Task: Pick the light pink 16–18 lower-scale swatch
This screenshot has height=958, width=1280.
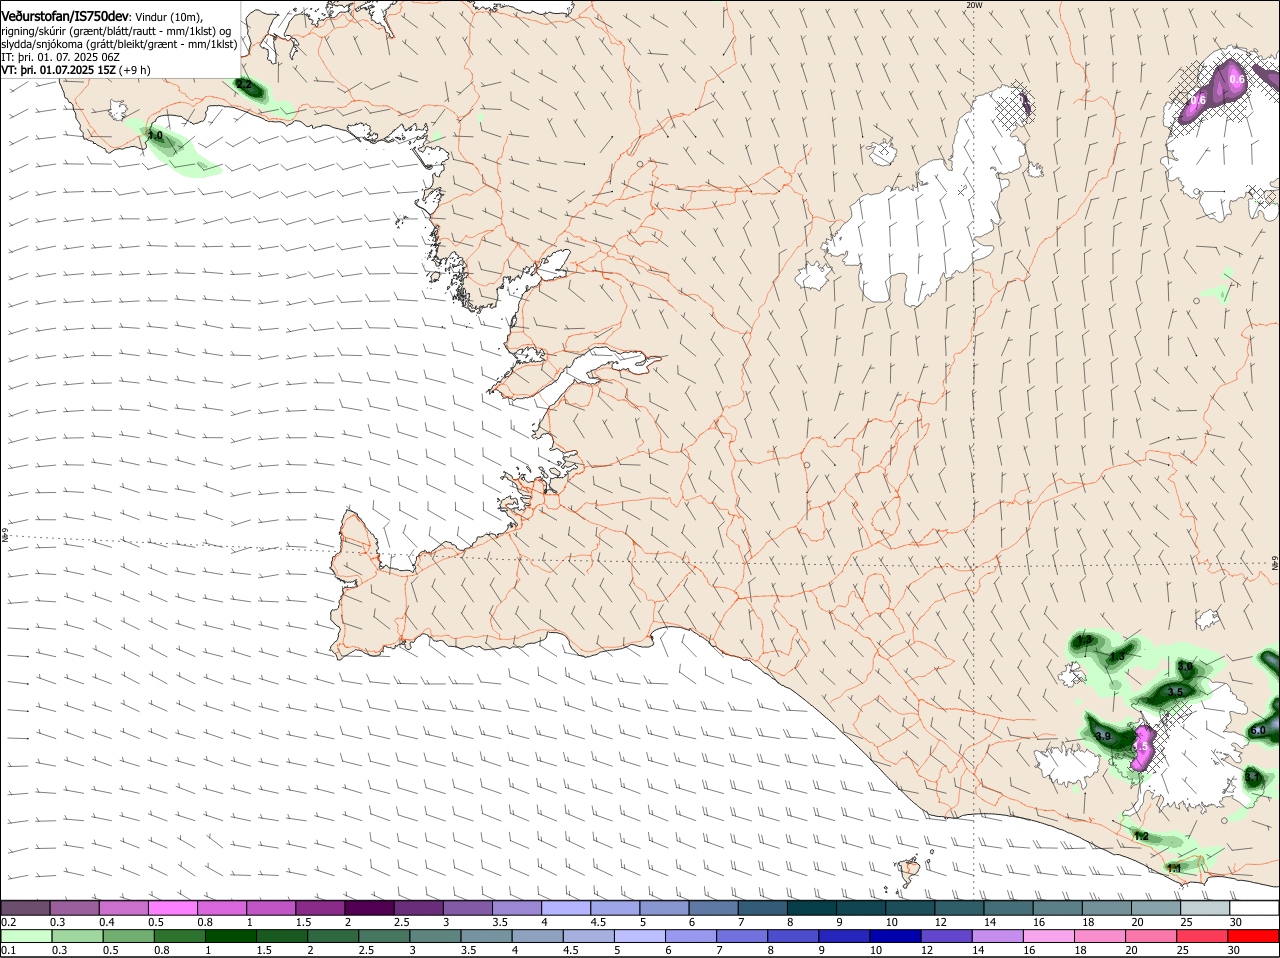Action: 1048,936
